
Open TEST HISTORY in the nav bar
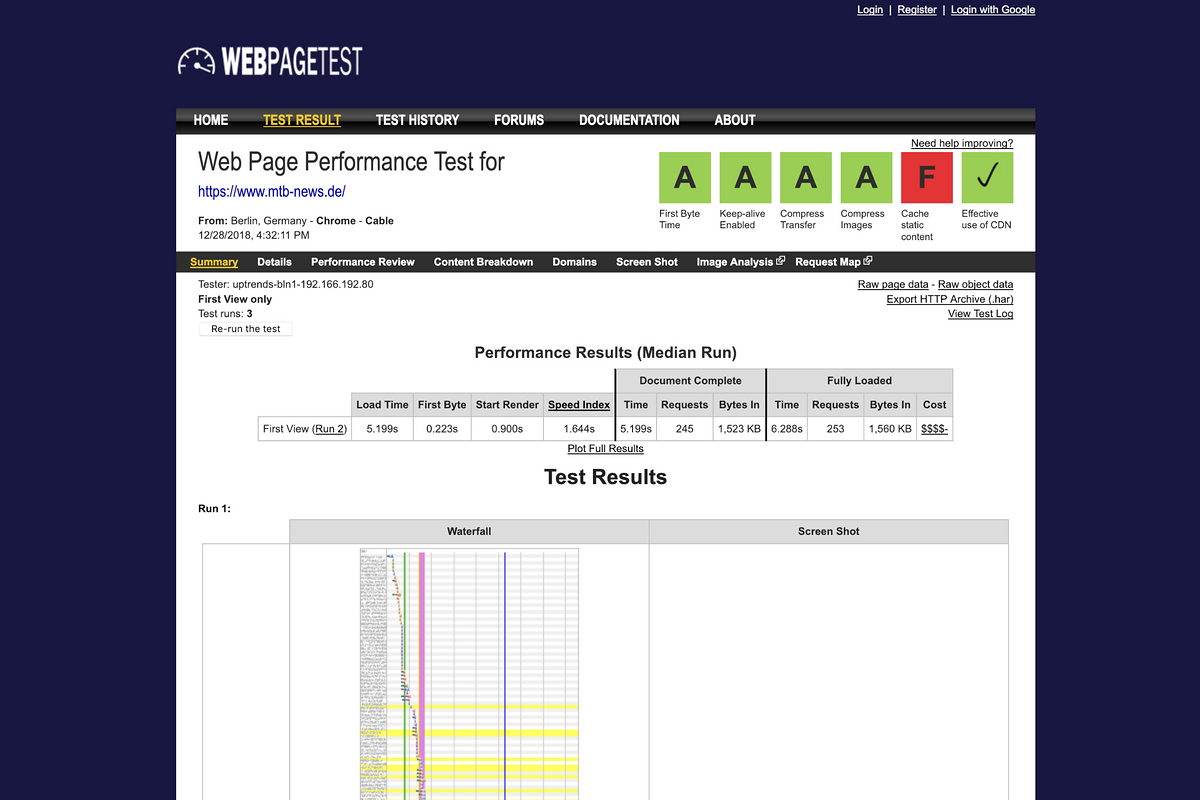pyautogui.click(x=417, y=120)
